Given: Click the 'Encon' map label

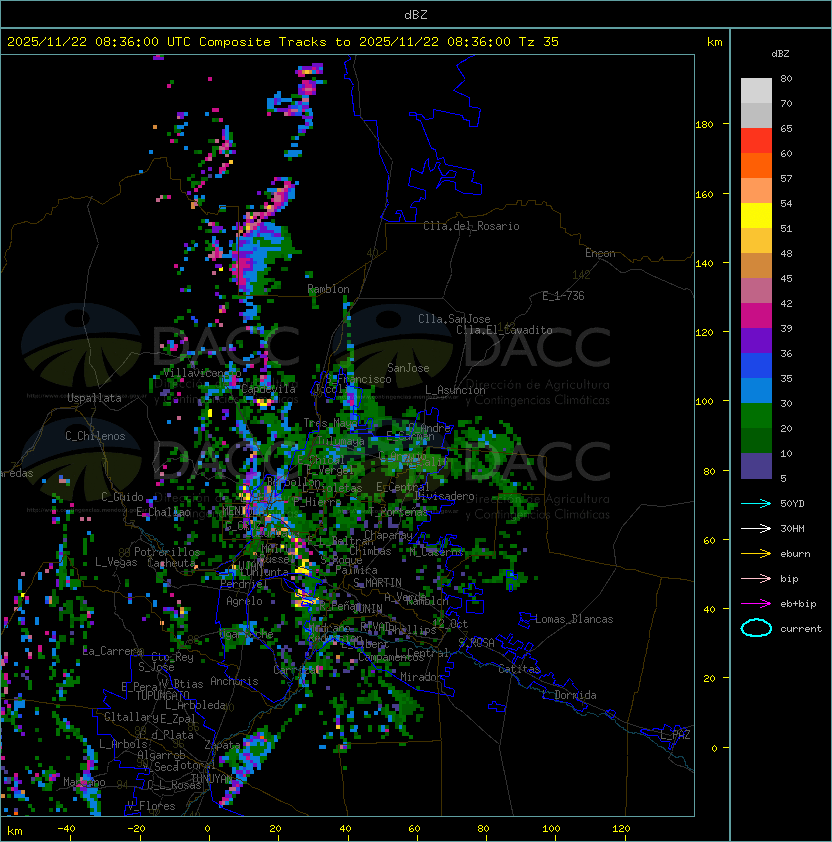Looking at the screenshot, I should tap(600, 253).
